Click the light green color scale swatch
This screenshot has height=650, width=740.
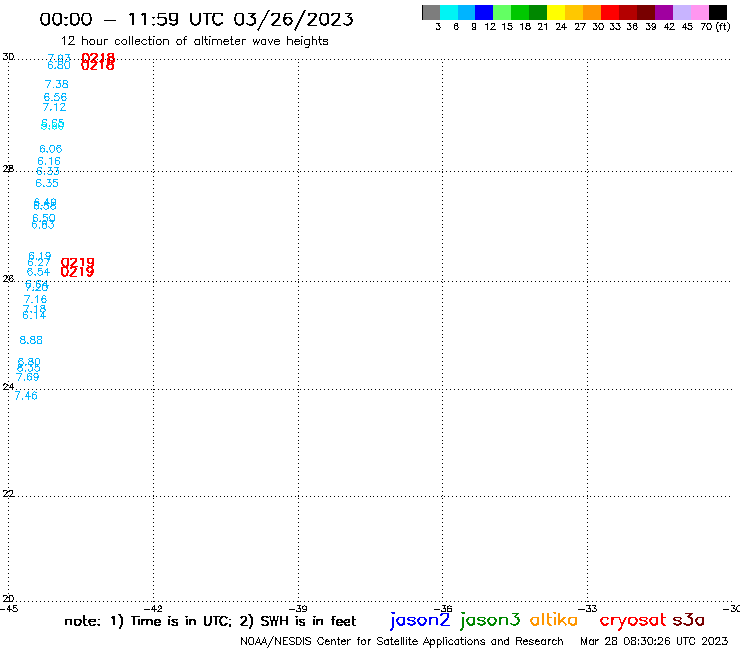click(x=502, y=12)
